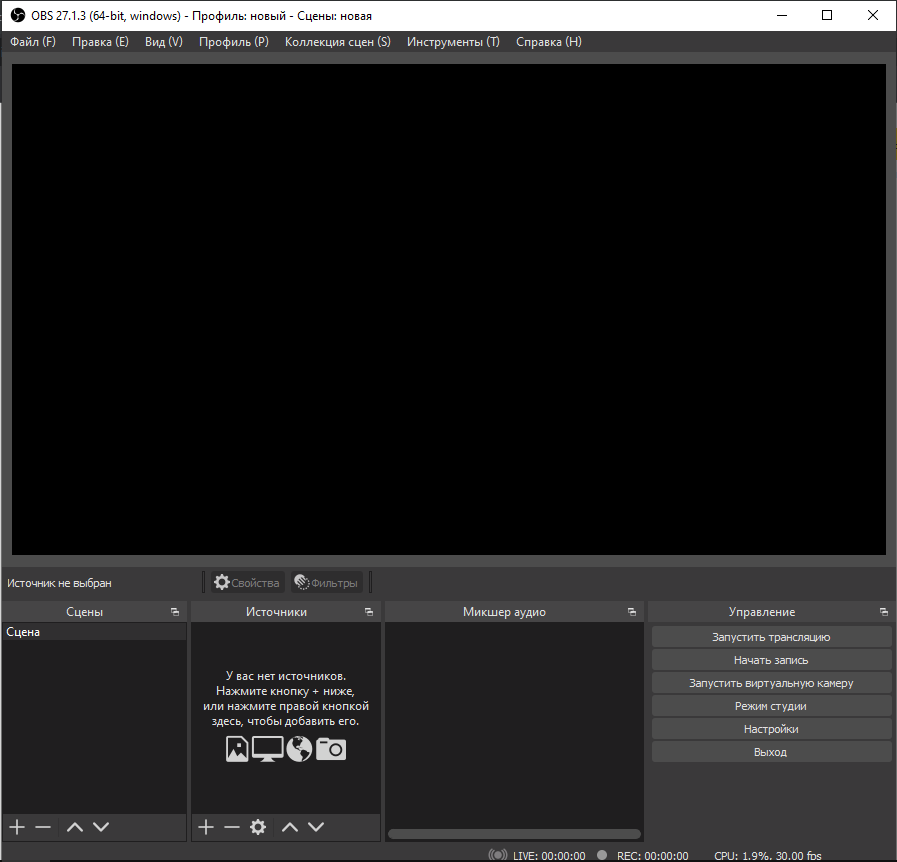This screenshot has height=862, width=897.
Task: Click the audio mixer horizontal scrollbar
Action: tap(514, 834)
